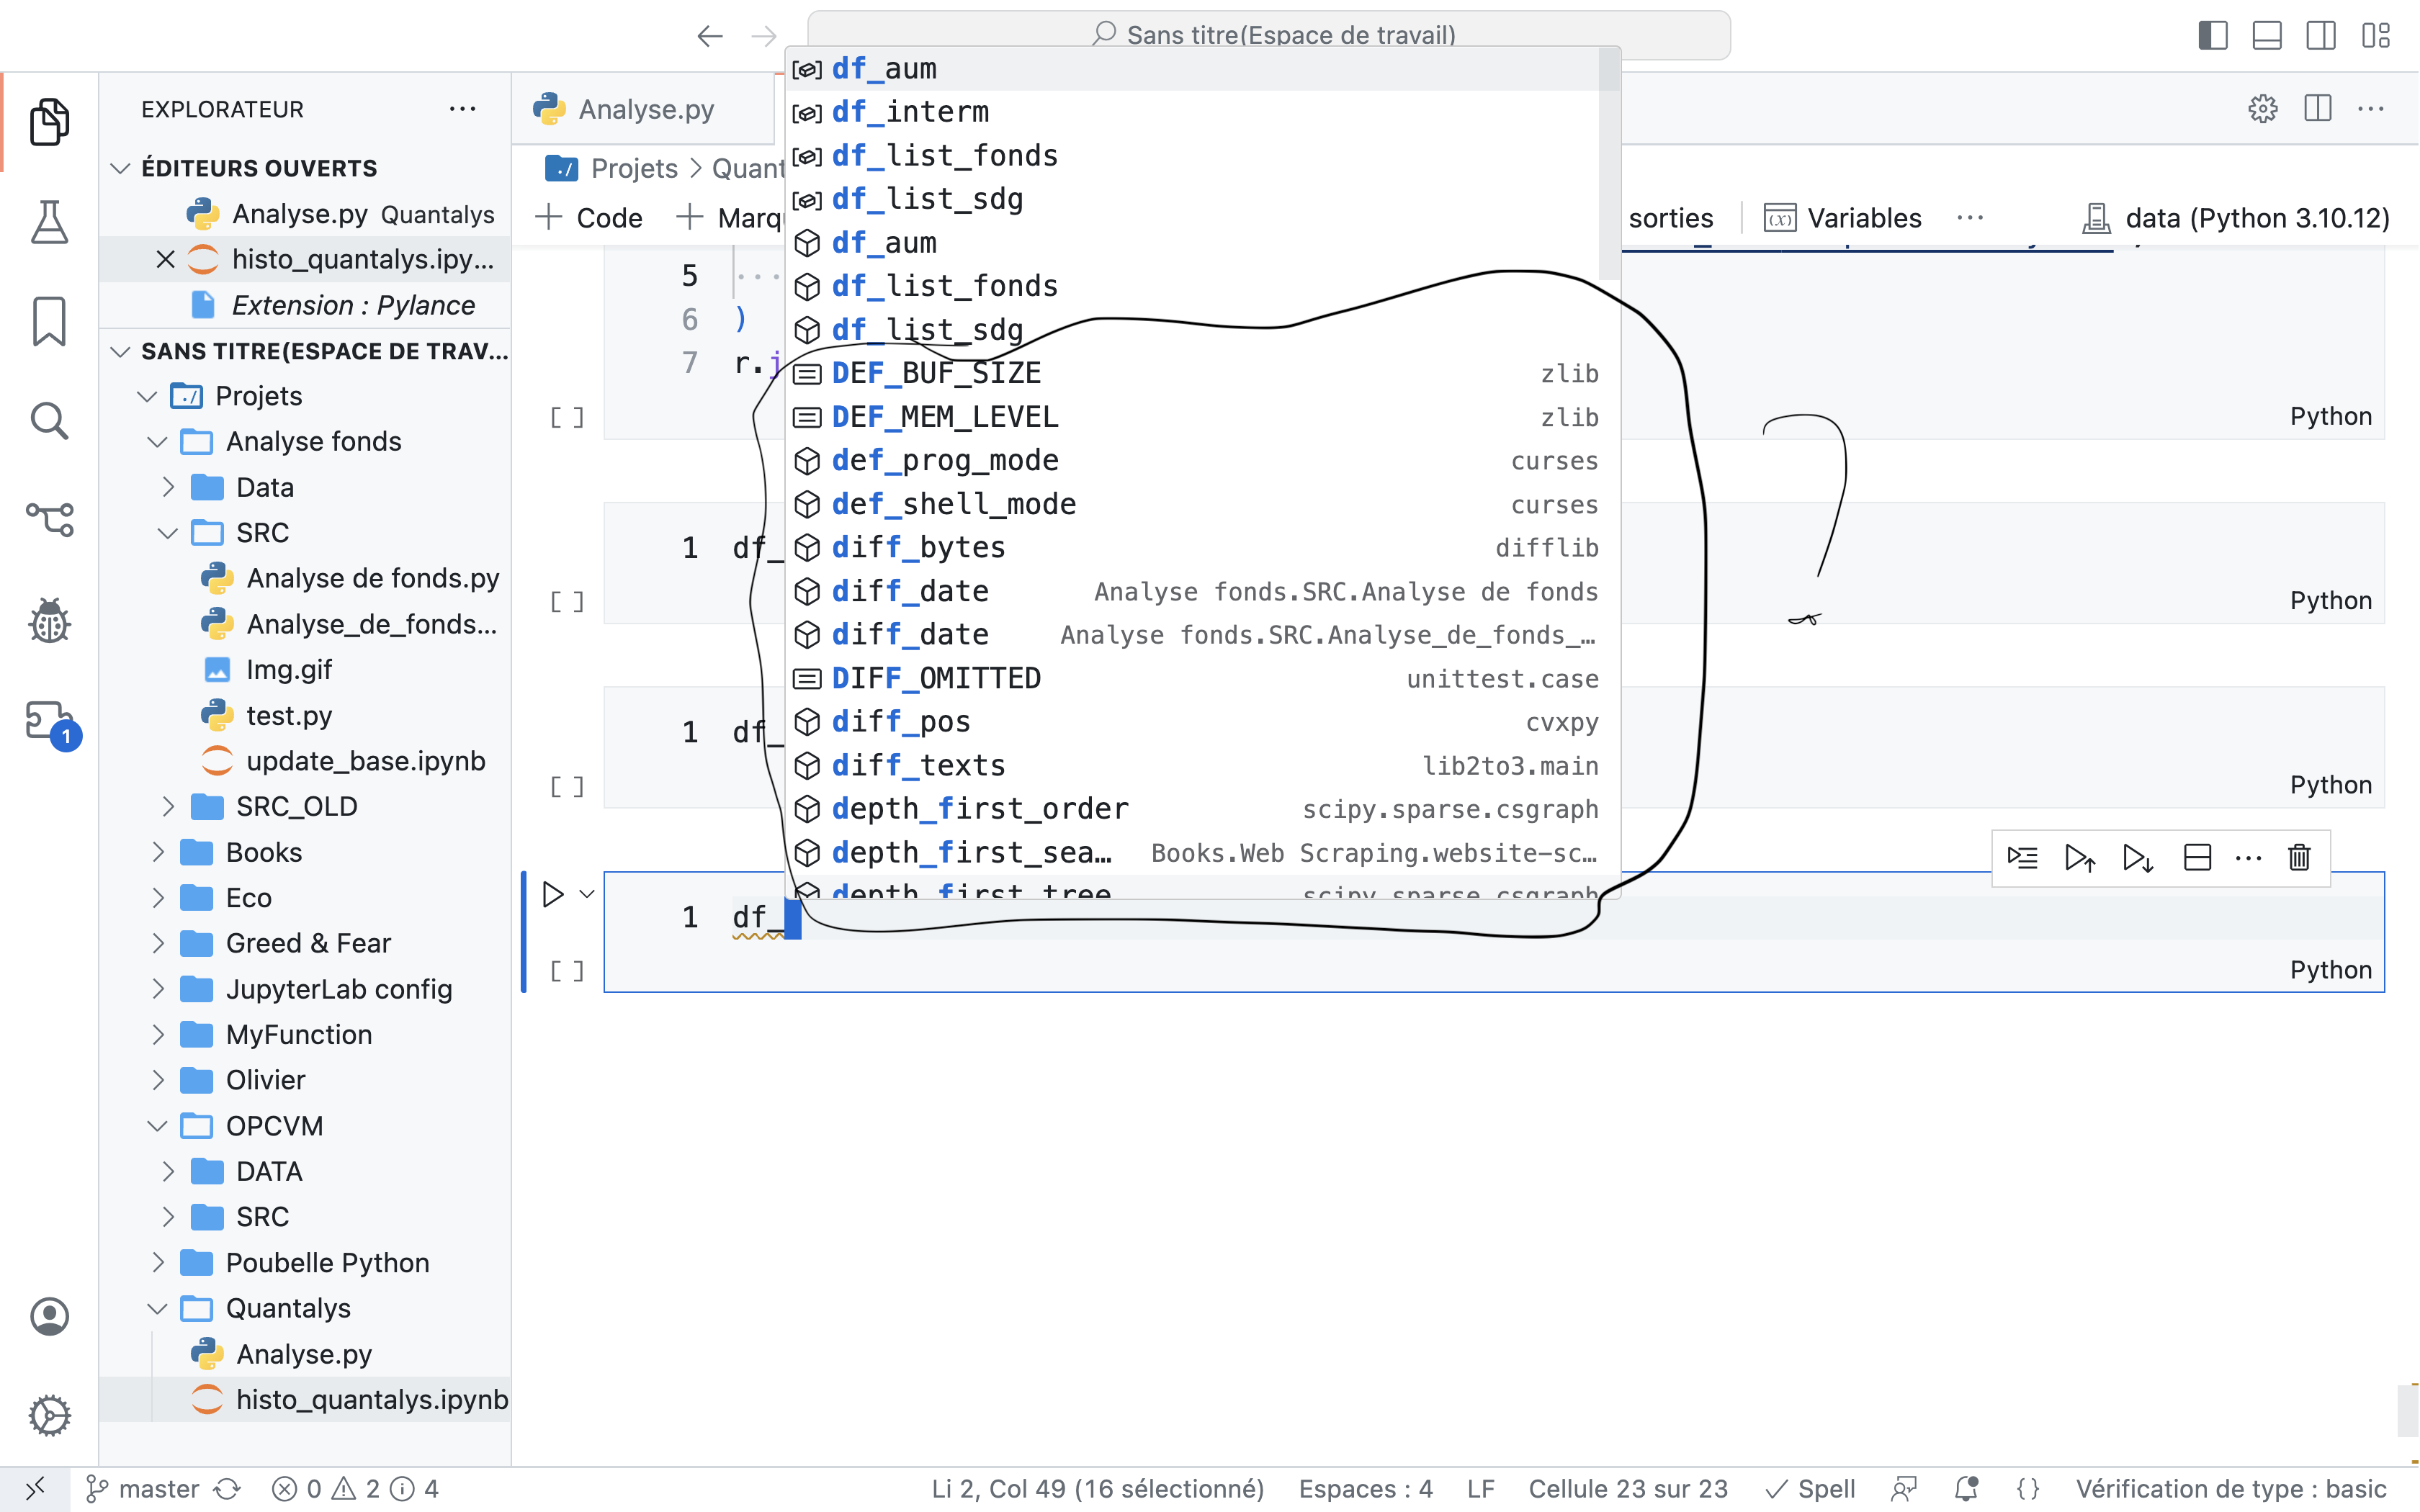Image resolution: width=2420 pixels, height=1512 pixels.
Task: Open the Variables panel
Action: point(1843,218)
